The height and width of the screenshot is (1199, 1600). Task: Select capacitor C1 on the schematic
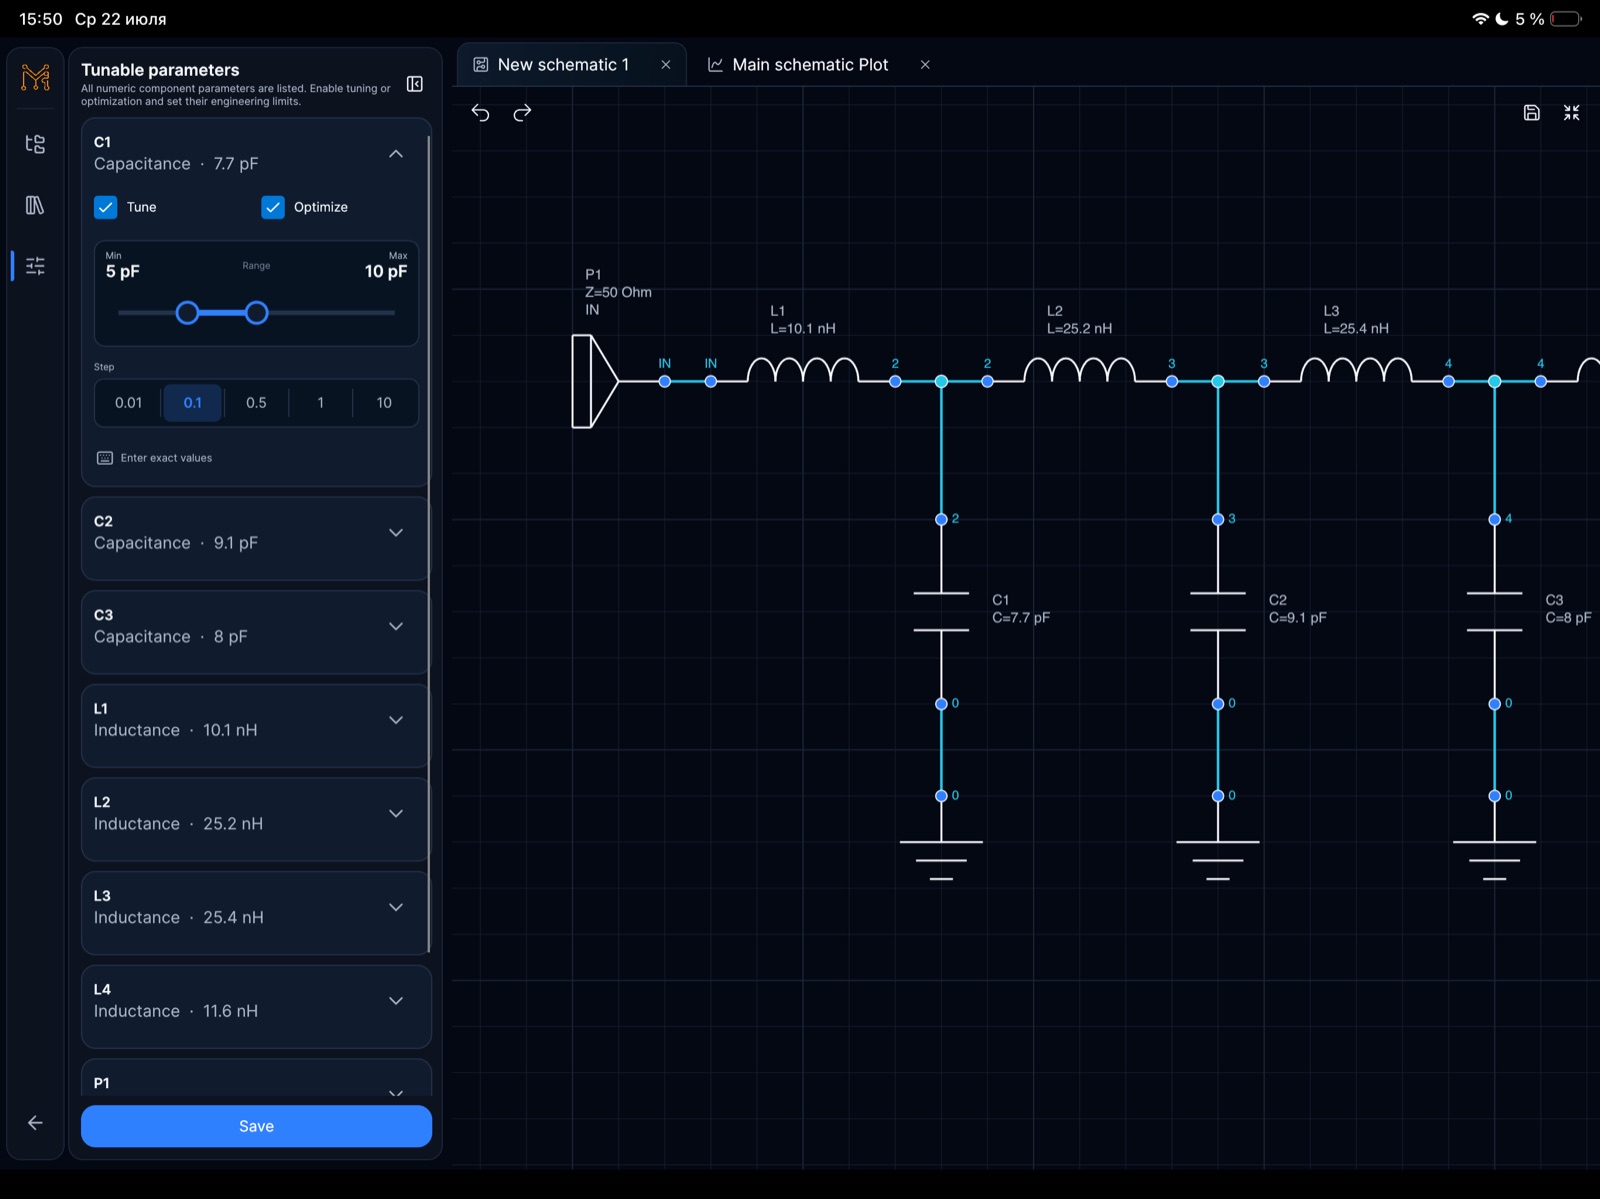[941, 612]
